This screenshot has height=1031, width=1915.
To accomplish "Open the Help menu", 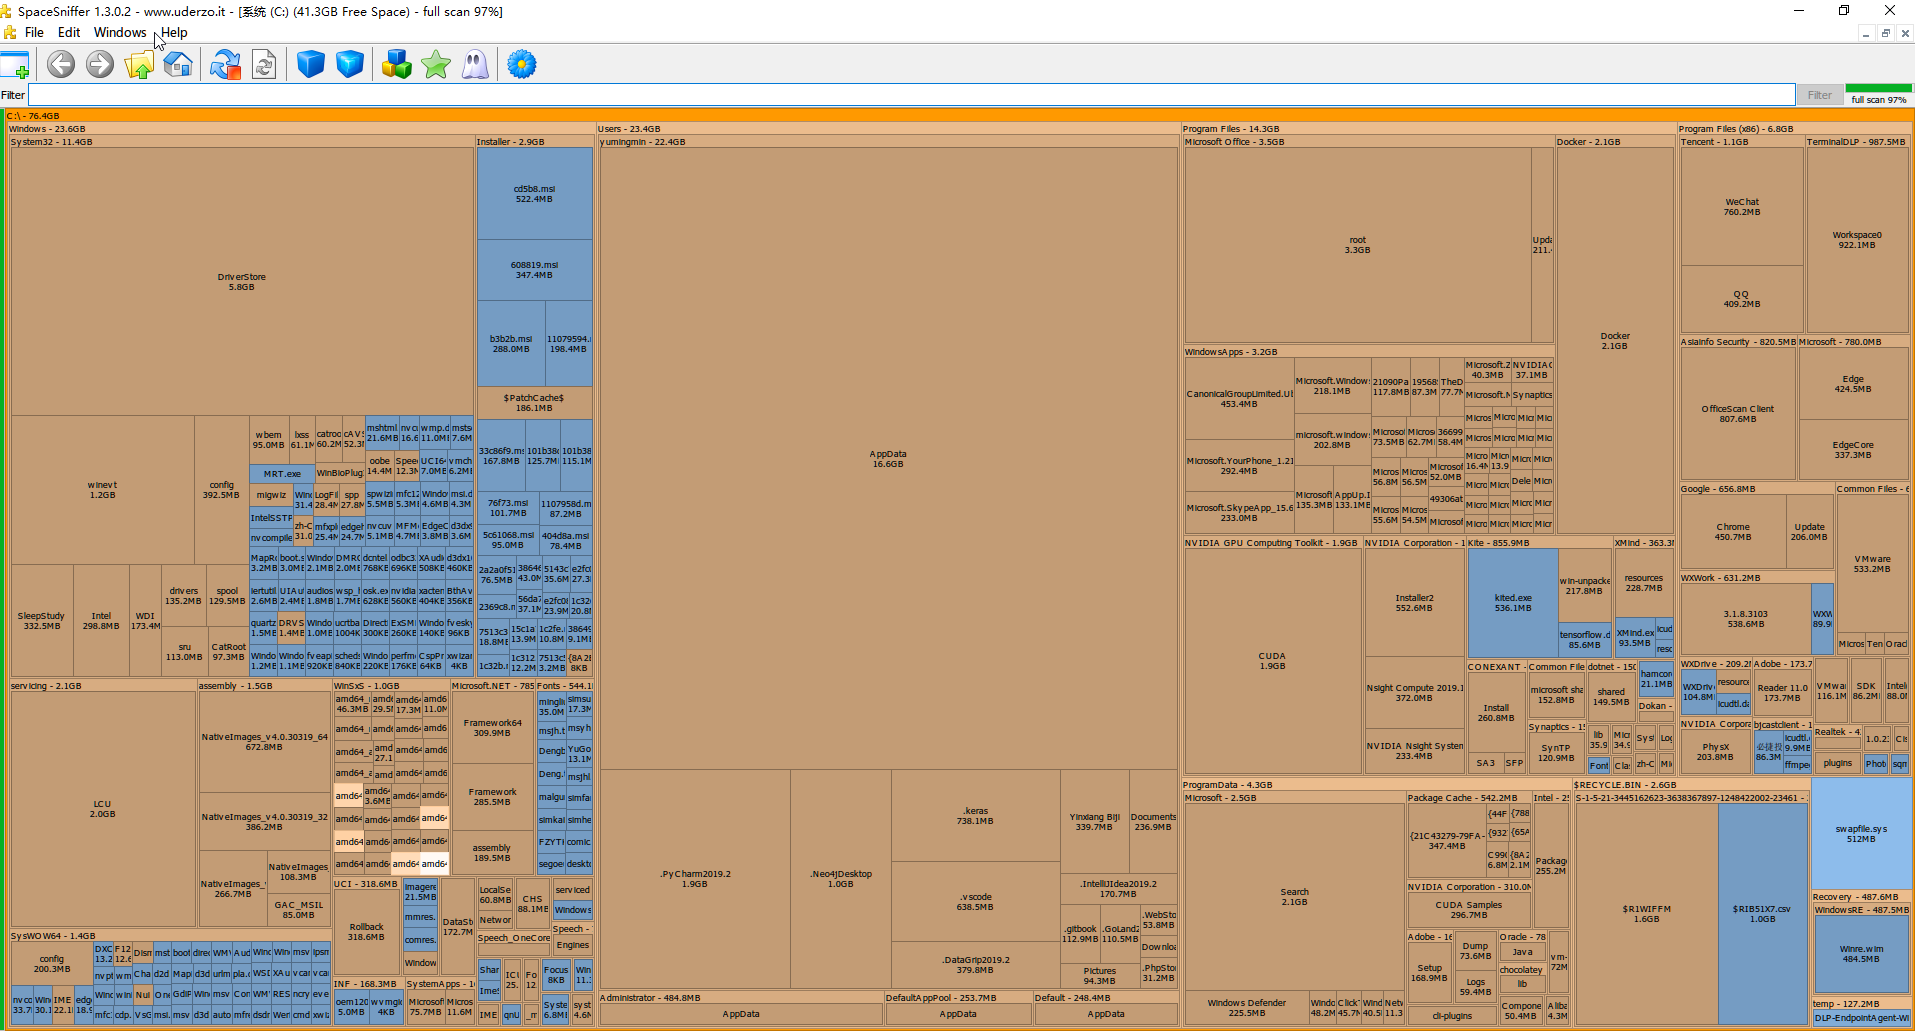I will 174,32.
